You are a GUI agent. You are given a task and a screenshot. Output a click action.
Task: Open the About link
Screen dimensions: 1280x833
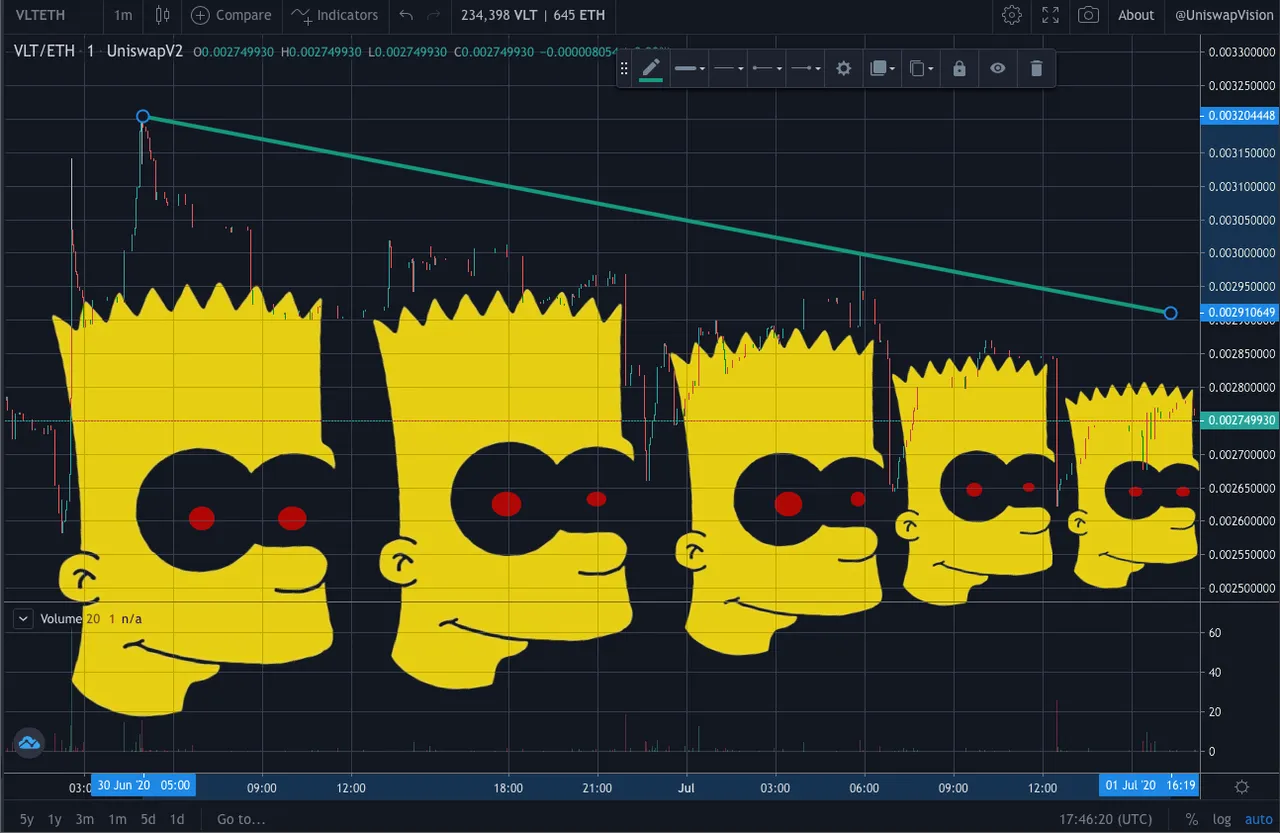[x=1136, y=15]
